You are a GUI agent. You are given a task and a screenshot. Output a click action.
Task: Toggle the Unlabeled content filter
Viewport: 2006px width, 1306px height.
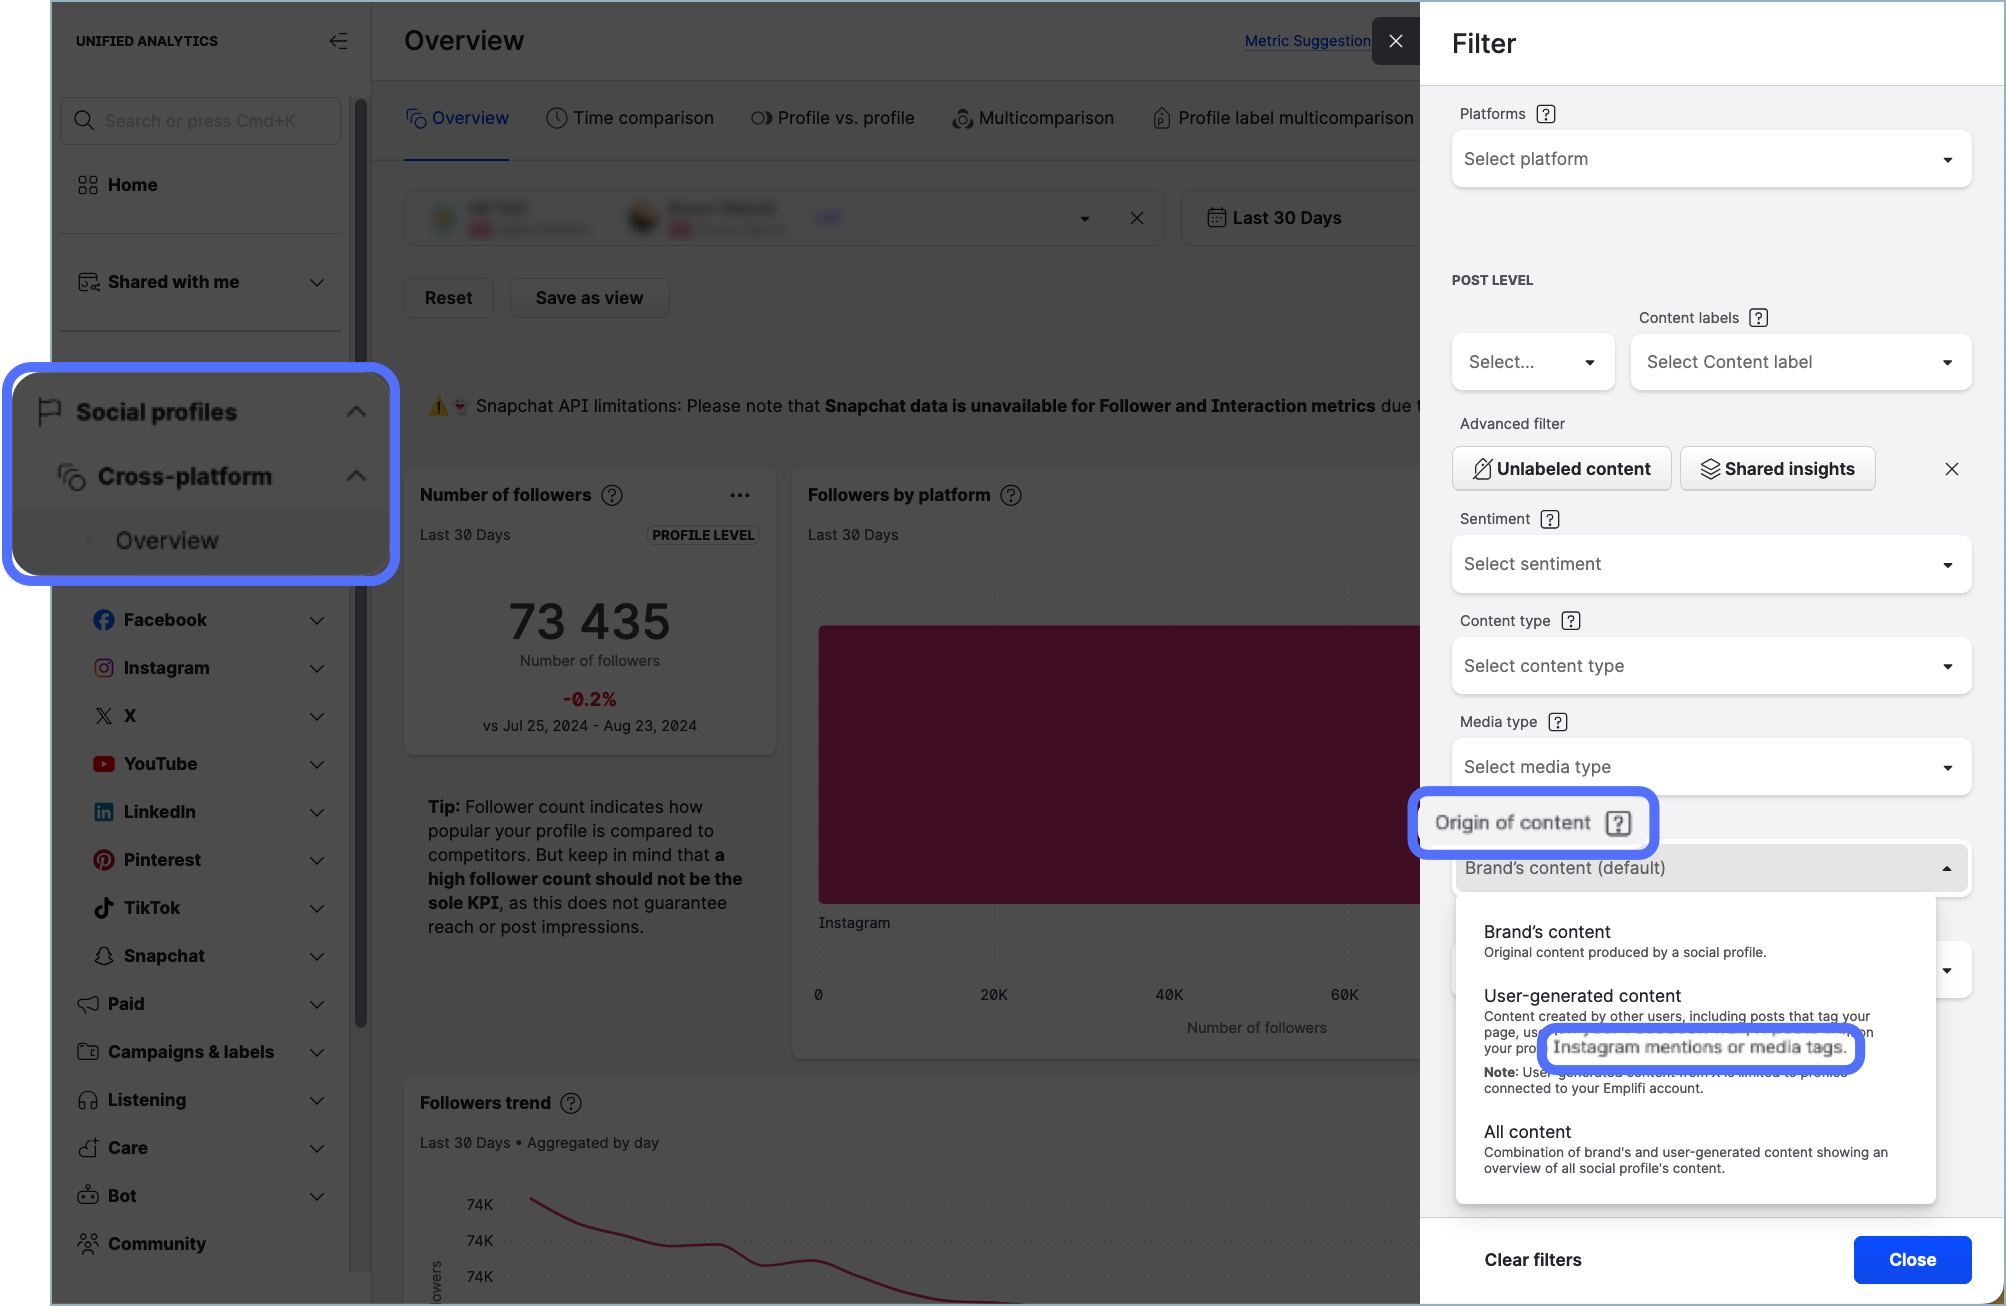pos(1561,469)
